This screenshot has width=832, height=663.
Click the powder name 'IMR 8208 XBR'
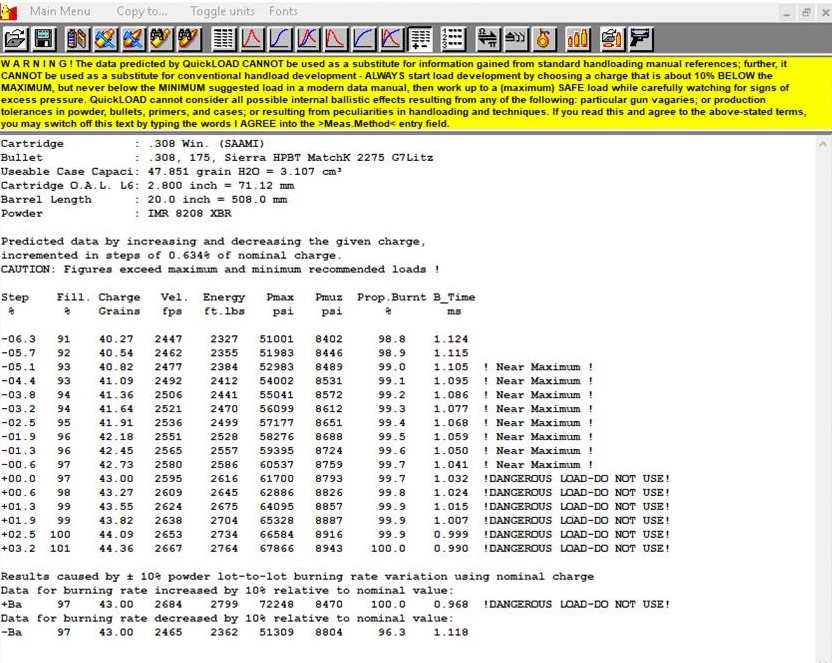[x=189, y=214]
